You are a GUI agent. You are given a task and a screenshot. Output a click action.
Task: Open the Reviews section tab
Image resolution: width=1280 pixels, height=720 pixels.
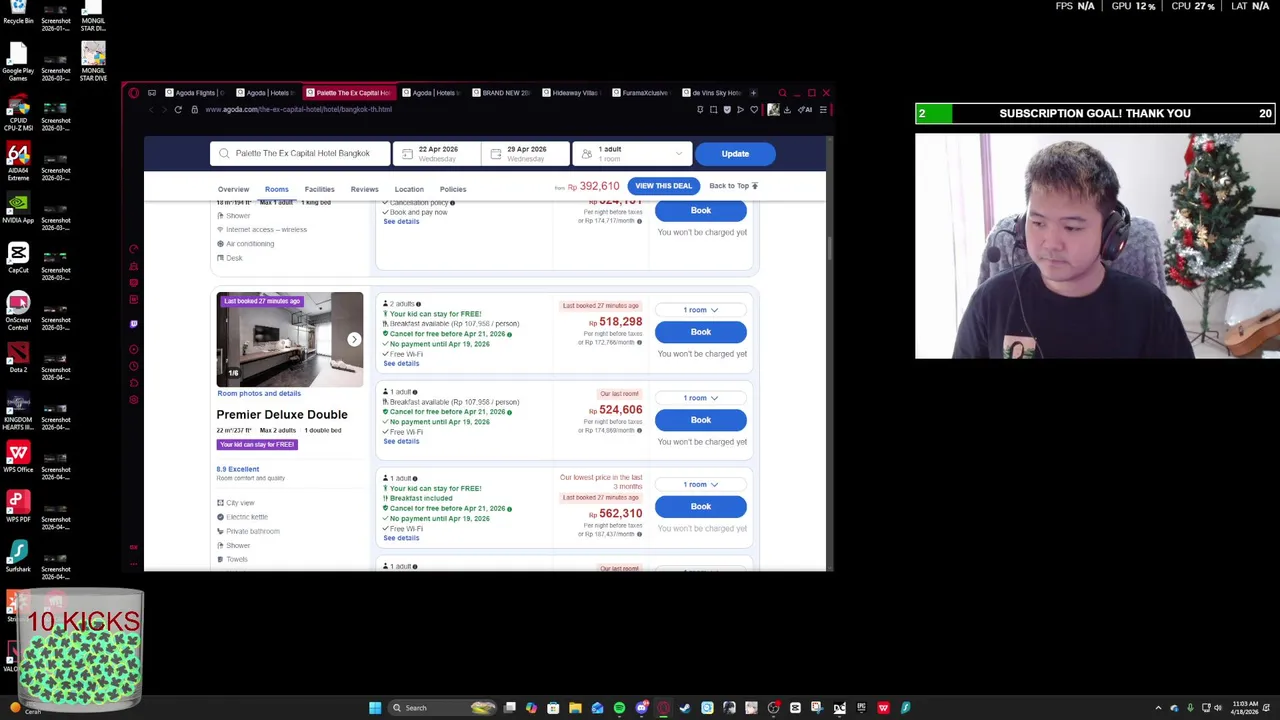pos(364,189)
